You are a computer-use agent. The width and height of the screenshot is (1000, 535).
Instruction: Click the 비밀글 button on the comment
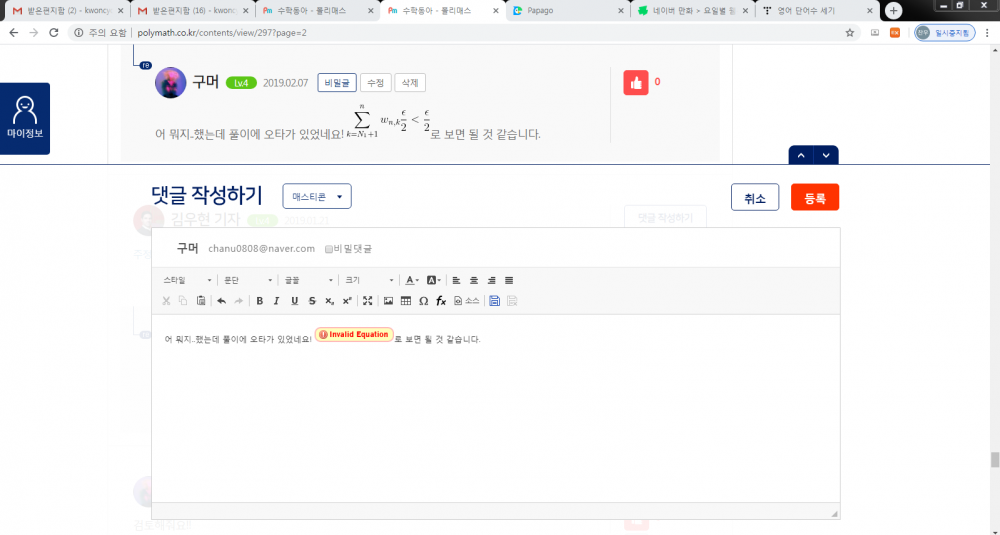coord(337,83)
